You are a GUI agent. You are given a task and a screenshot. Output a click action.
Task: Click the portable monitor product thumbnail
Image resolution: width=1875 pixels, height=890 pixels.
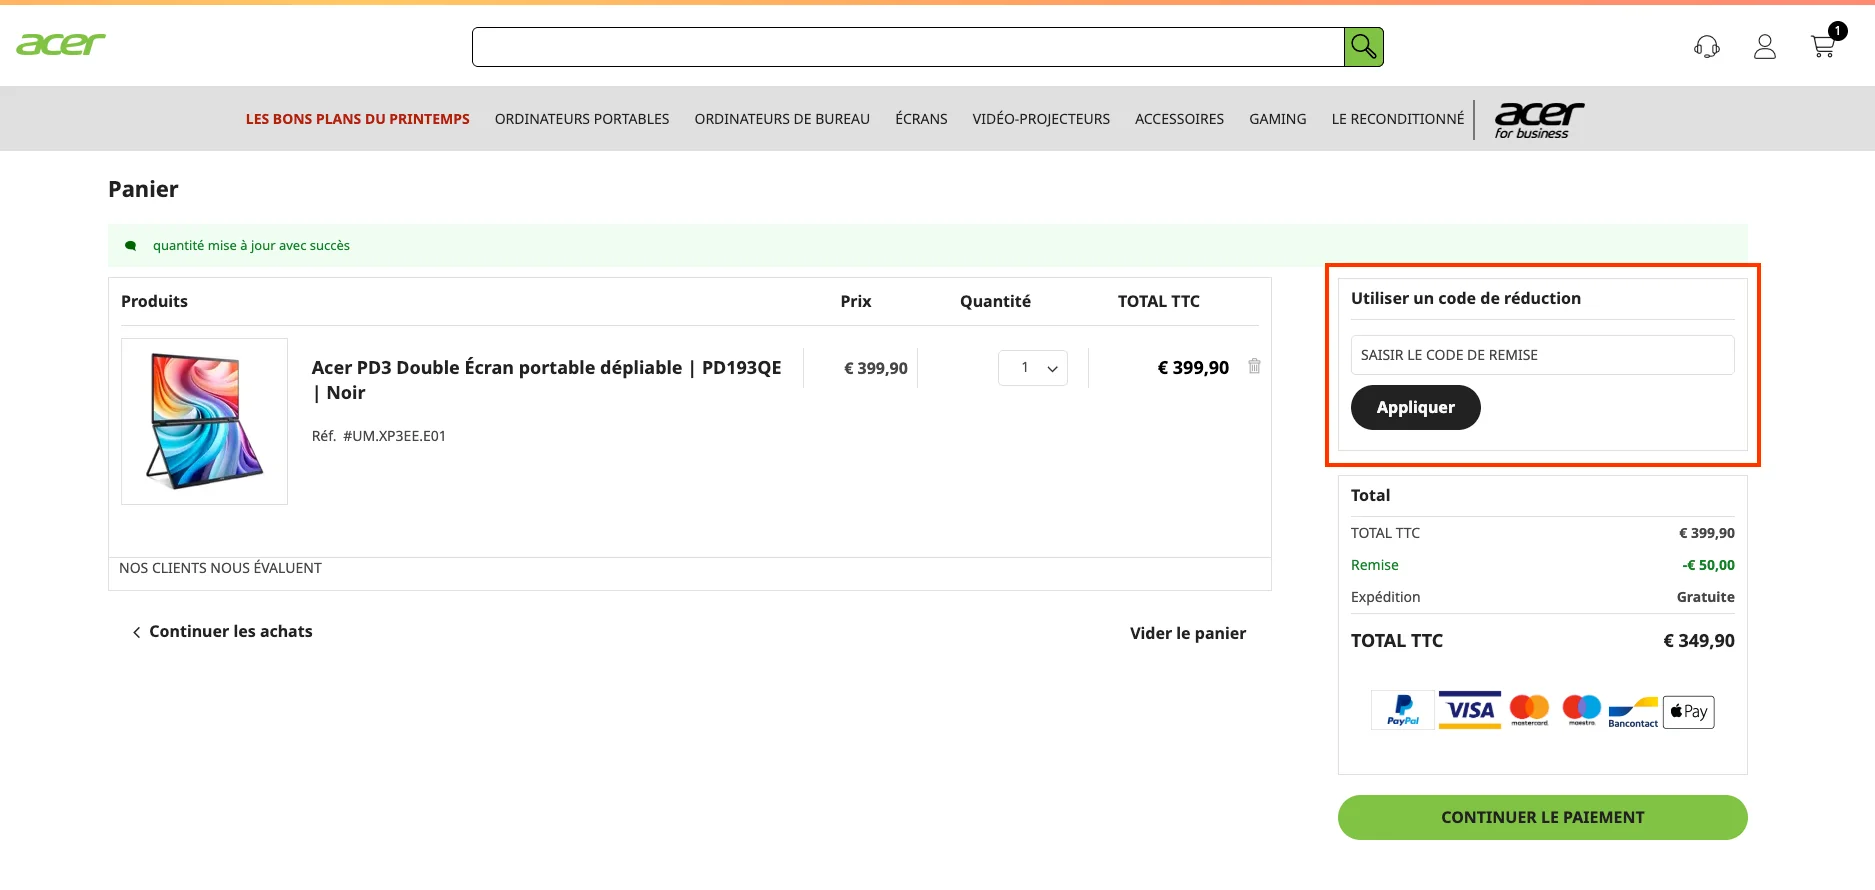[x=205, y=421]
